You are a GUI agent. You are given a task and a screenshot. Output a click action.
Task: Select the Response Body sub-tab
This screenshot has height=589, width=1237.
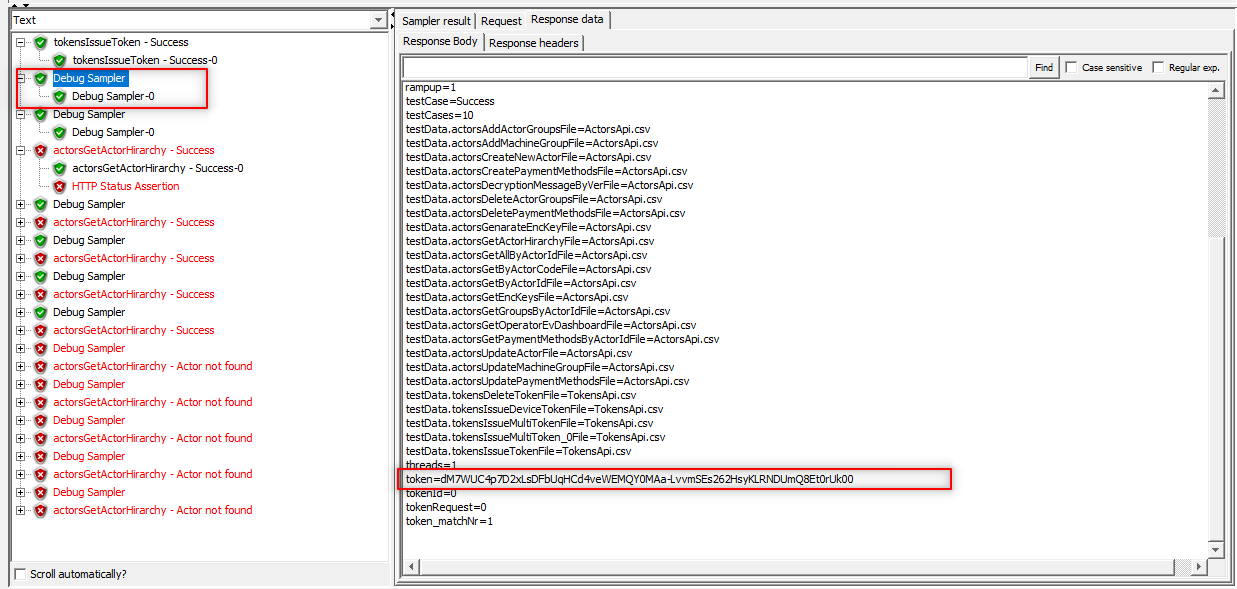[440, 41]
